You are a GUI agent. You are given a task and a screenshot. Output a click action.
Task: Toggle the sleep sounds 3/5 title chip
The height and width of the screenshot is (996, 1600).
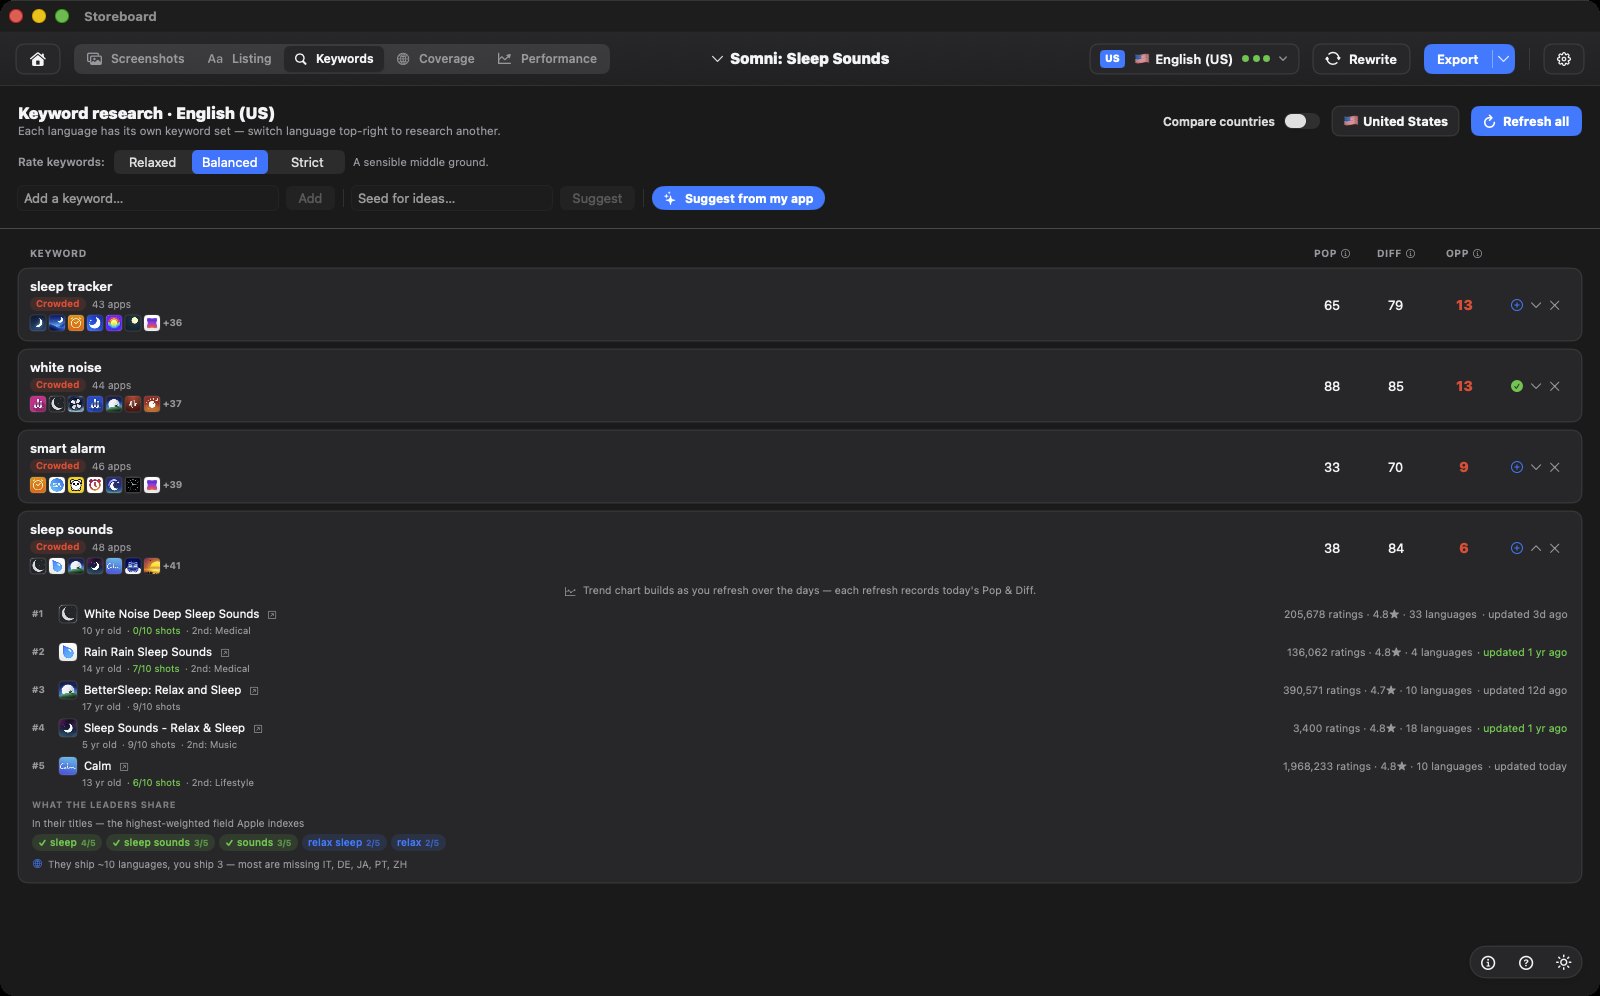pos(160,843)
